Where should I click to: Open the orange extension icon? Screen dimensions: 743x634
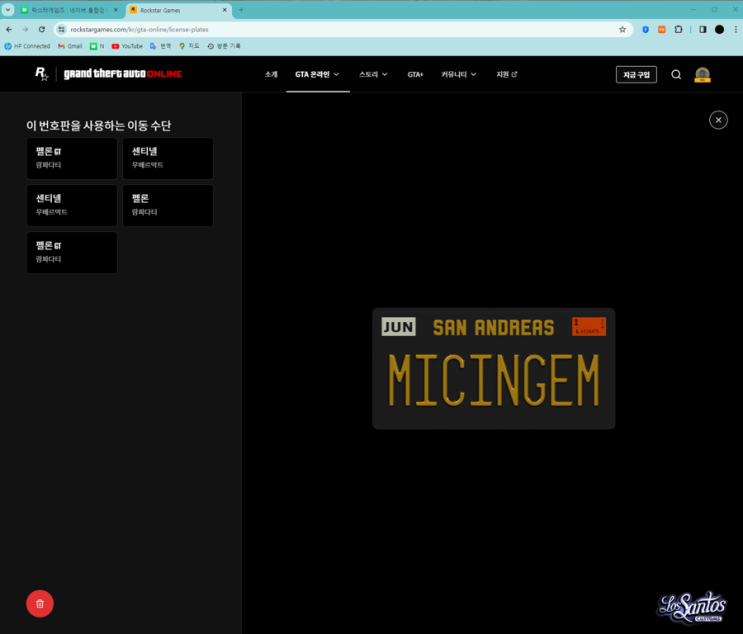[x=661, y=29]
